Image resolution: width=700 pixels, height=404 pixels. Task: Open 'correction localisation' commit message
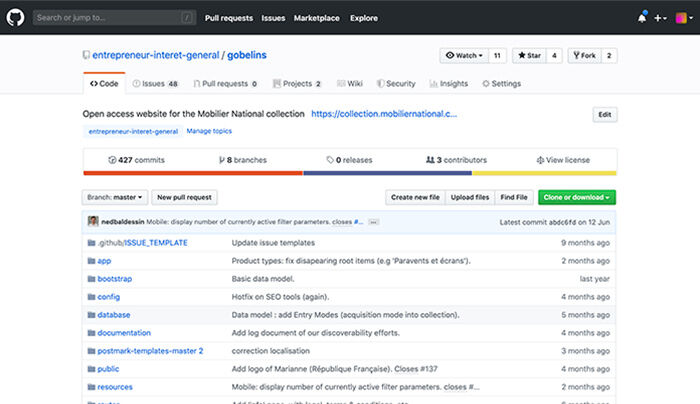tap(271, 351)
